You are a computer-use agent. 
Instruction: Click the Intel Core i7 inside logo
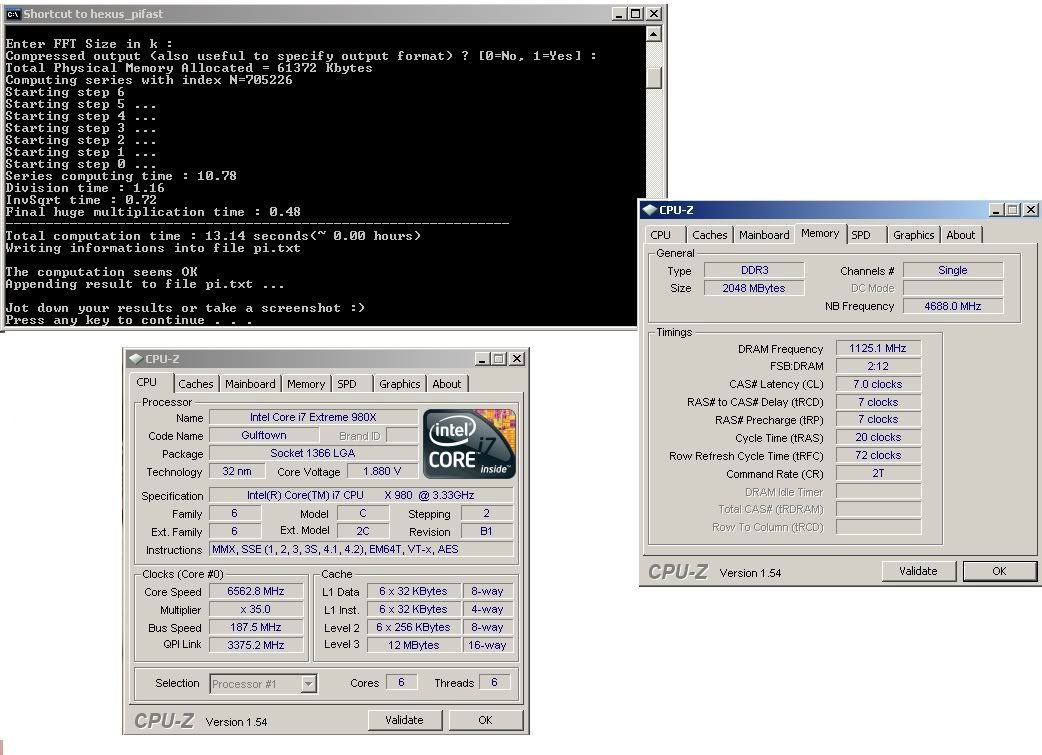point(469,444)
